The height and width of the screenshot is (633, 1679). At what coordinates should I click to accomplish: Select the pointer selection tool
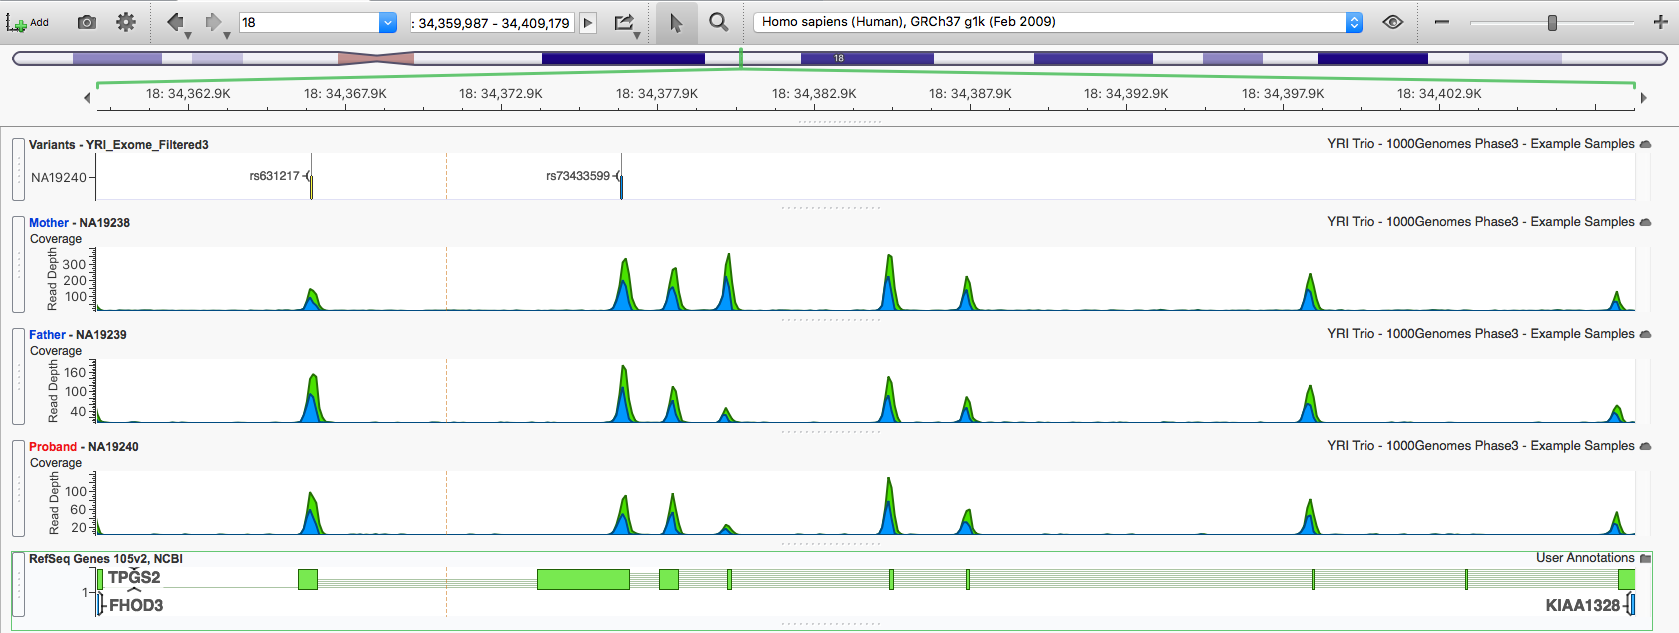click(x=676, y=22)
